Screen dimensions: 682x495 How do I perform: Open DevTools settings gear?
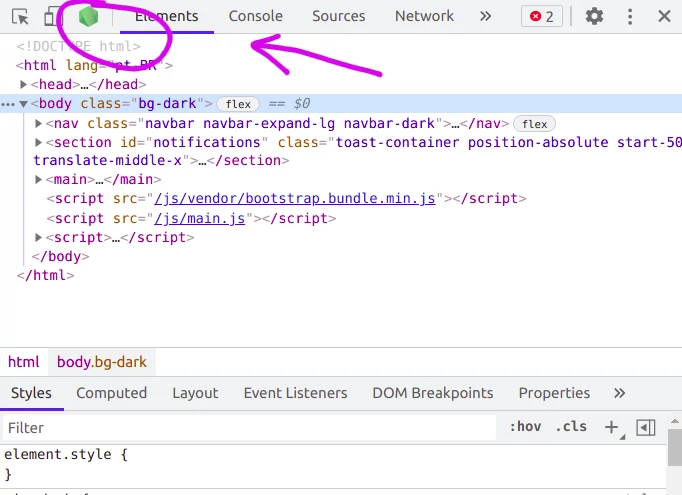(594, 17)
